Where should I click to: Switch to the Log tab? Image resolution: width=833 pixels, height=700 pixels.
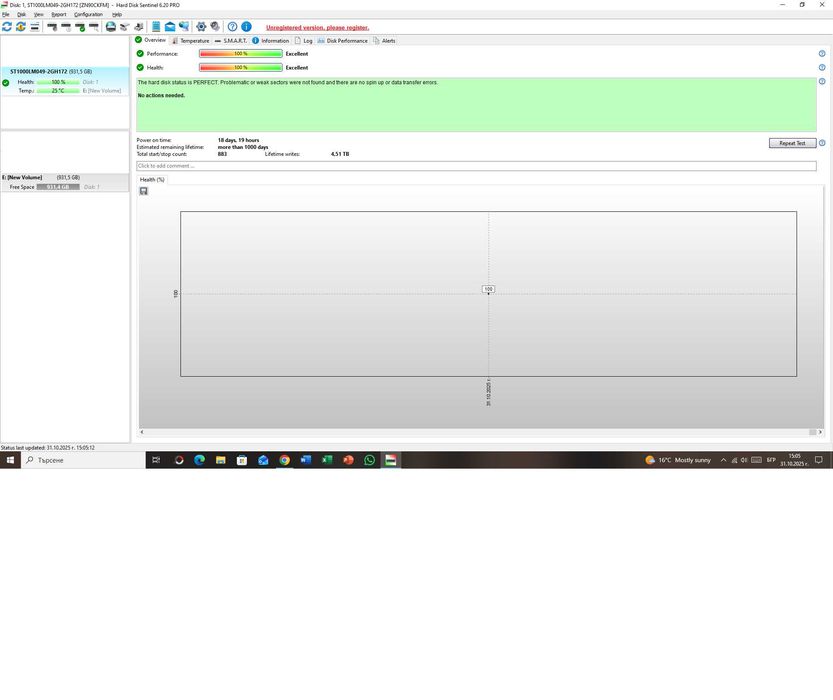pos(303,40)
